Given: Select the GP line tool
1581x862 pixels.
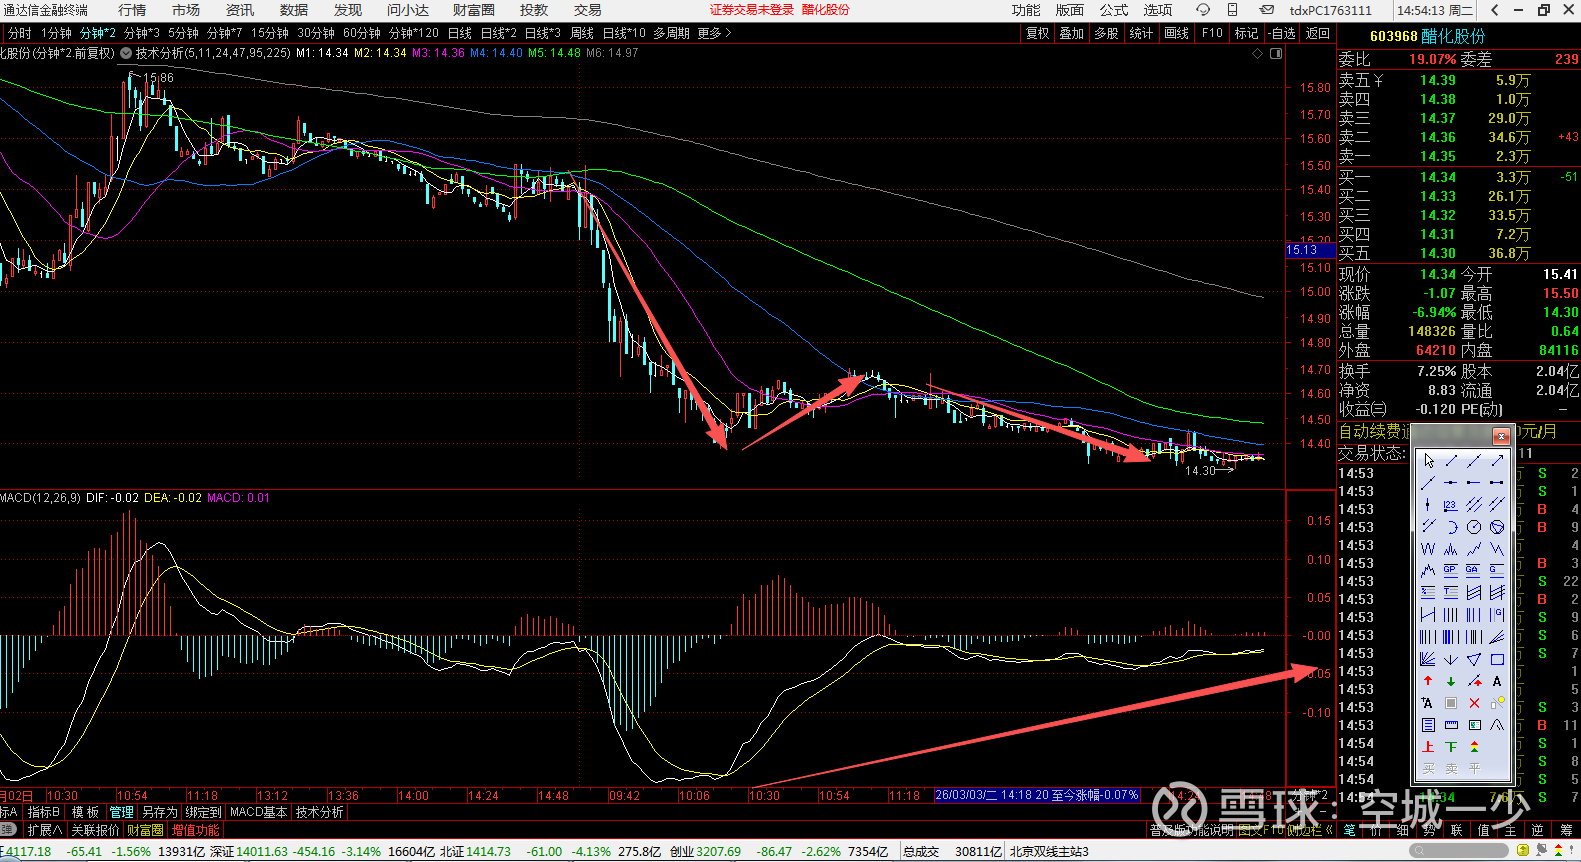Looking at the screenshot, I should pyautogui.click(x=1451, y=571).
